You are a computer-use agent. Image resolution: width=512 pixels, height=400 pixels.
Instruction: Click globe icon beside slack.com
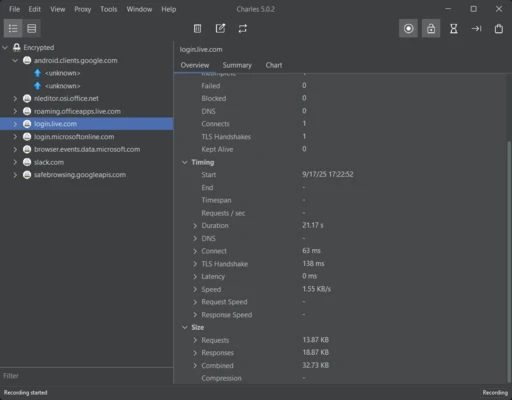27,162
